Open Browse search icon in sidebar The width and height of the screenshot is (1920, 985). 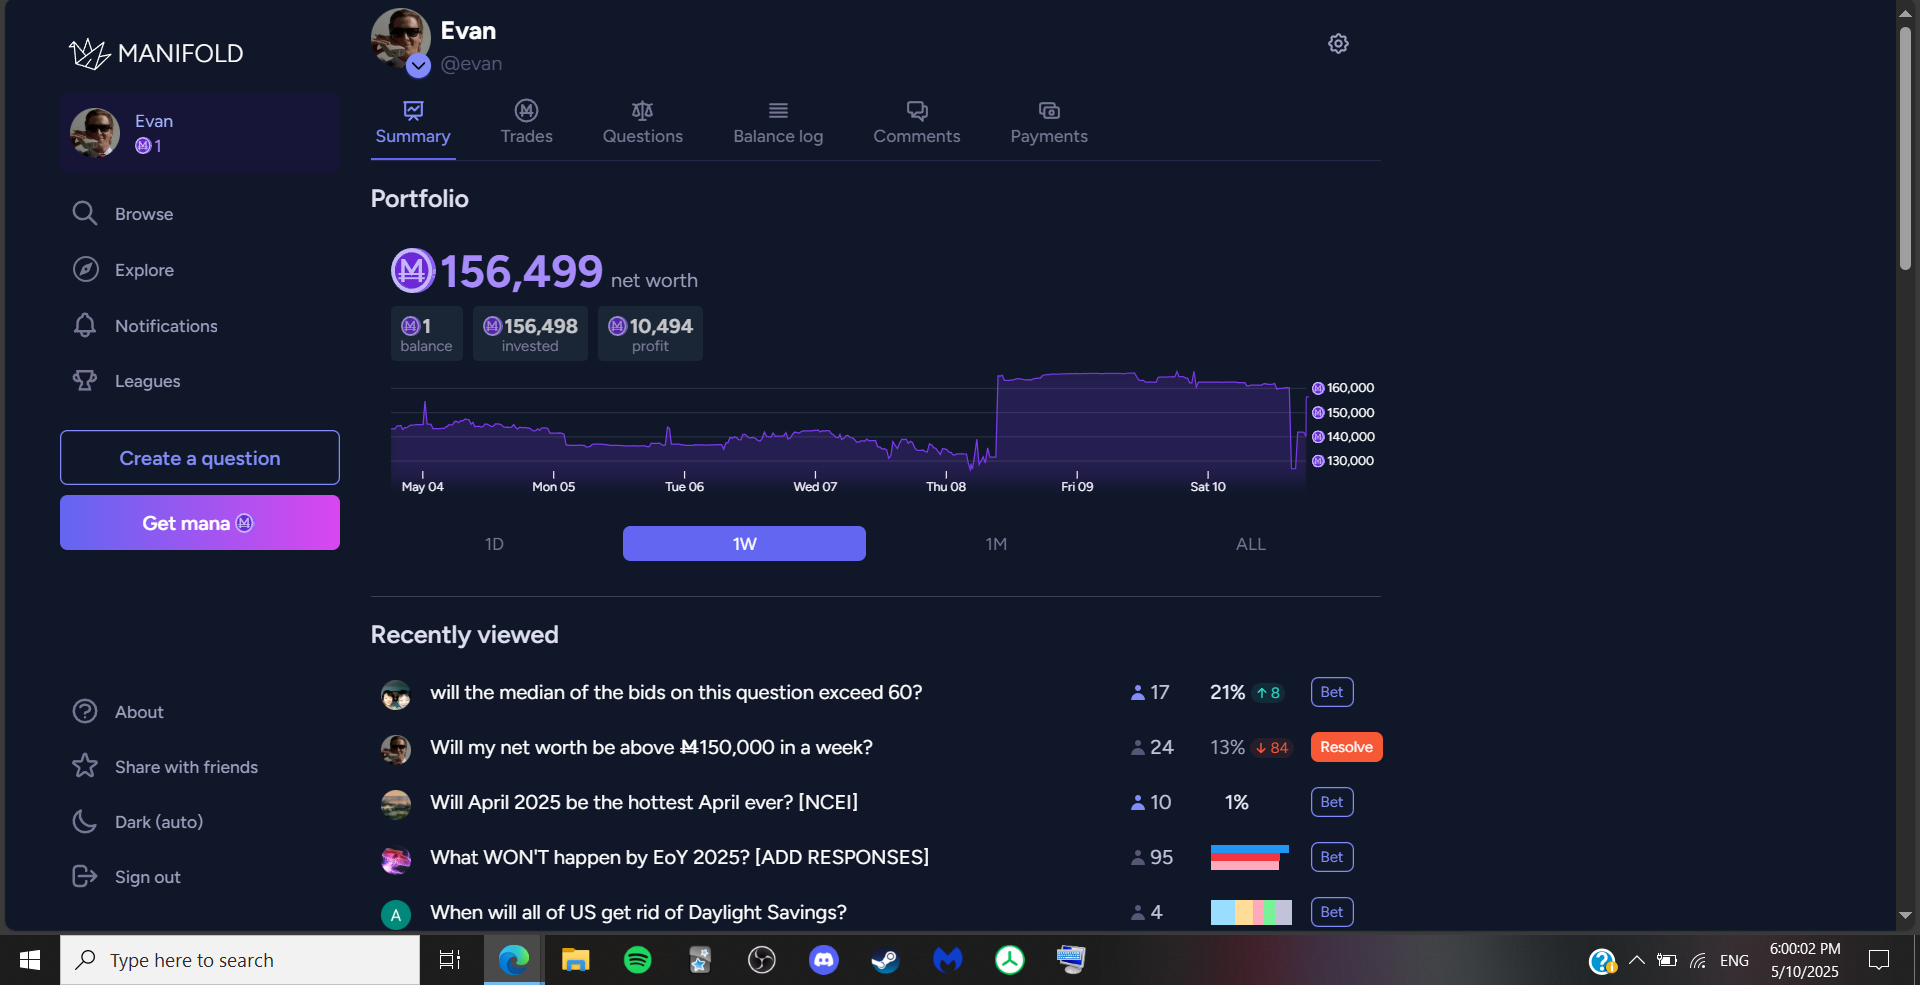click(x=85, y=213)
